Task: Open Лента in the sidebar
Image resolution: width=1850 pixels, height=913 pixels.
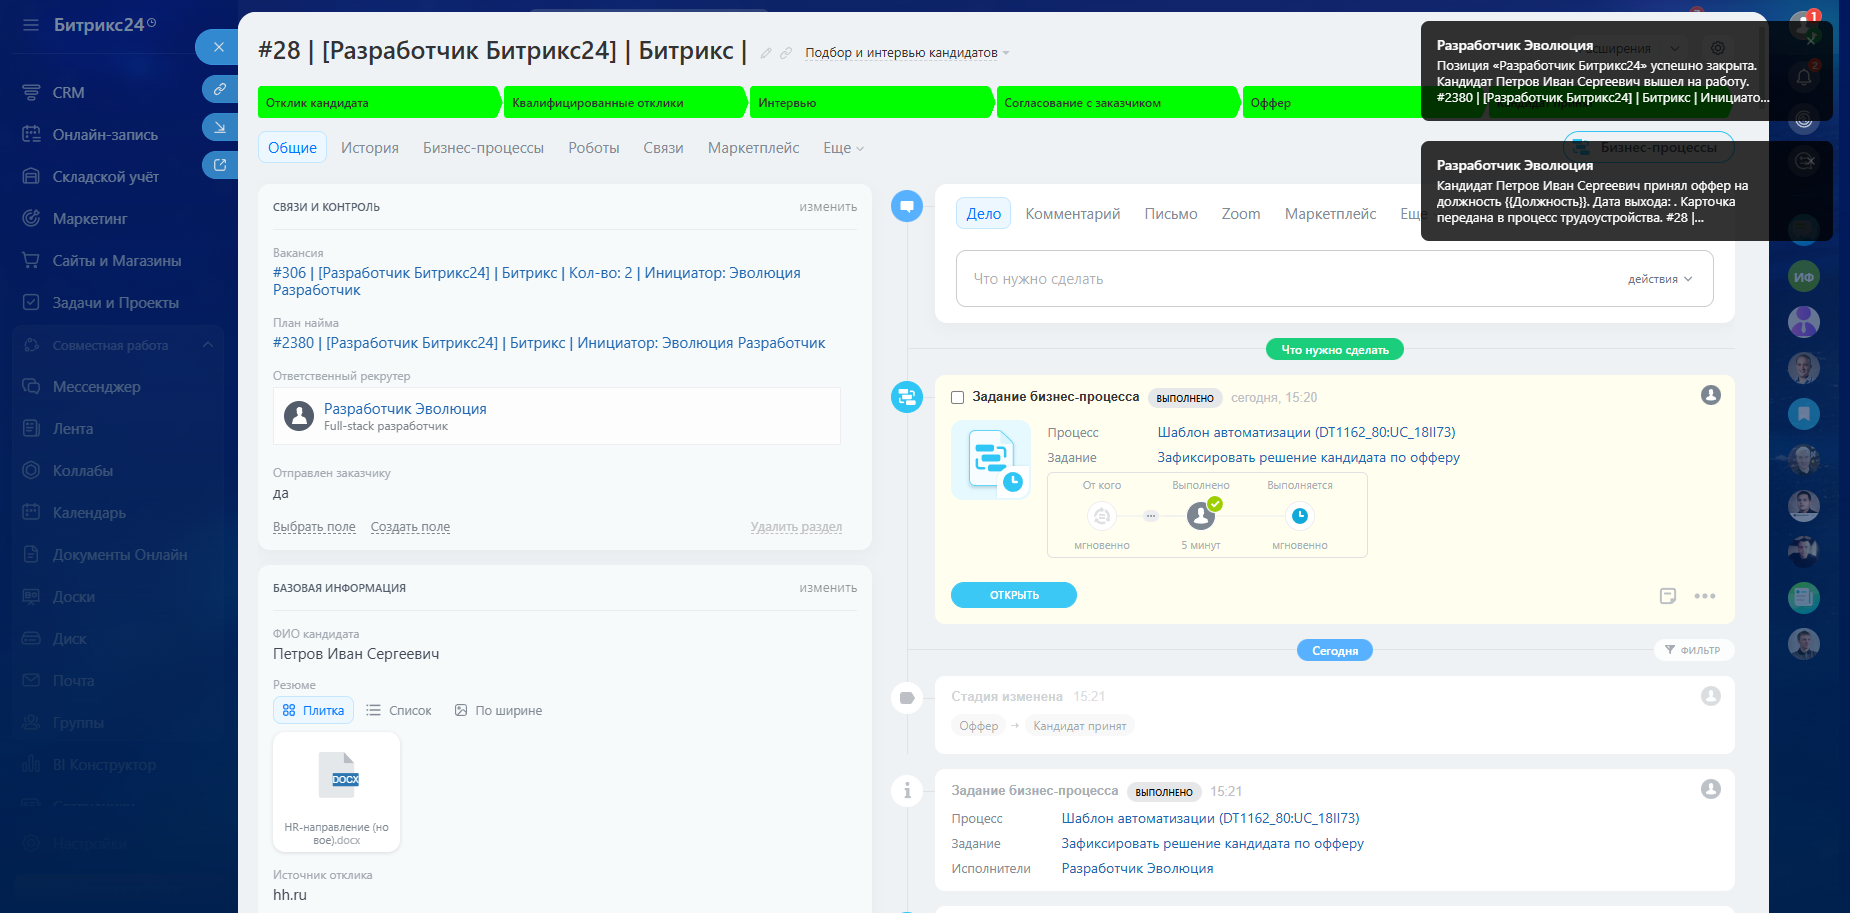Action: (73, 429)
